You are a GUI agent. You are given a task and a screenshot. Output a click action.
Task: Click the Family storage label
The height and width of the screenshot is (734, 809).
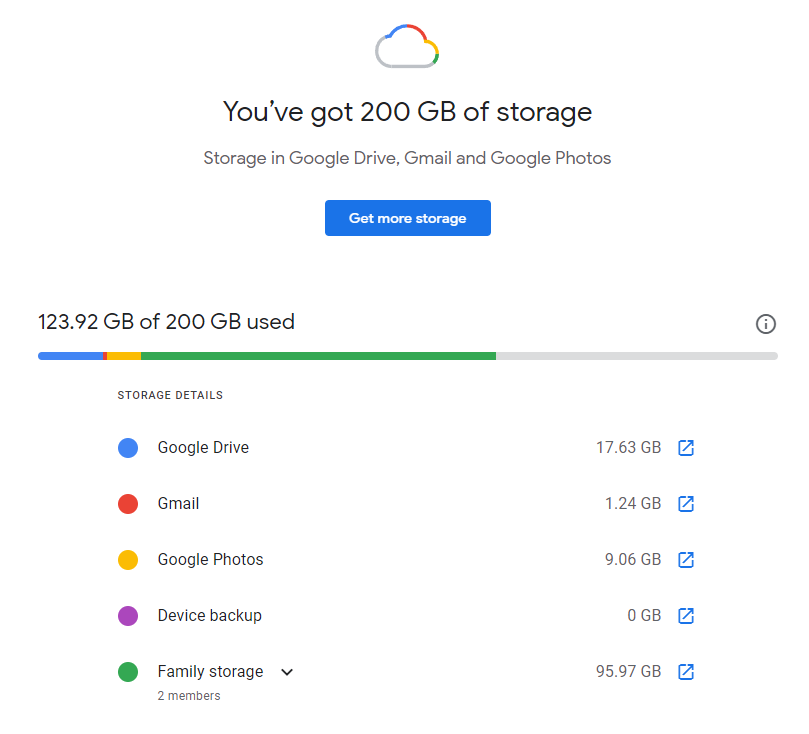tap(210, 672)
